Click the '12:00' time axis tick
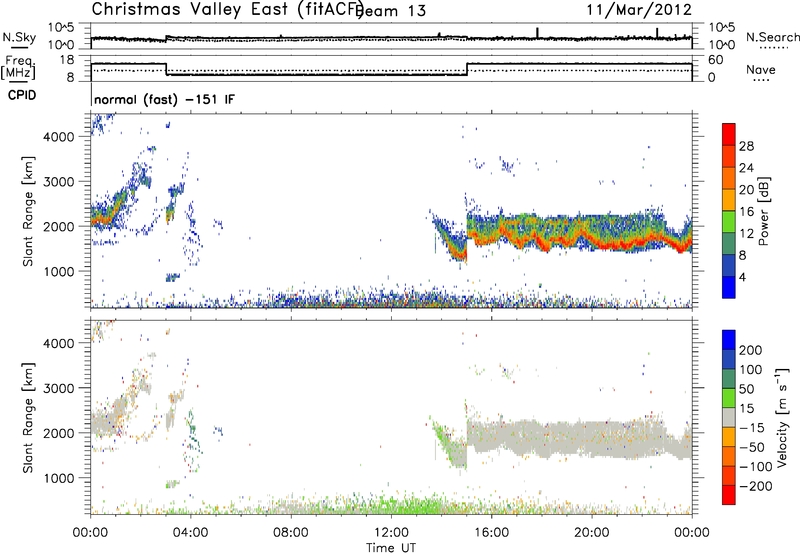Screen dimensions: 800x554 pyautogui.click(x=391, y=533)
